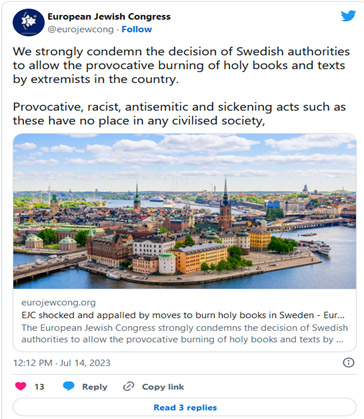The image size is (364, 419).
Task: Click the 13 likes count
Action: (x=39, y=387)
